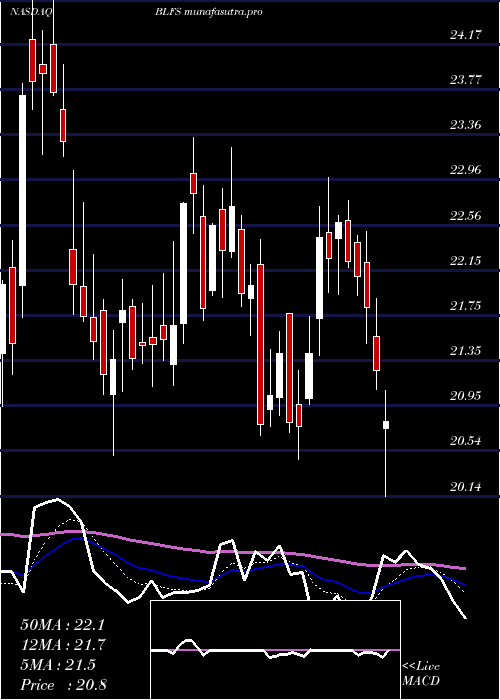Click the 20.14 price axis label
Screen dimensions: 500x700
pyautogui.click(x=466, y=486)
